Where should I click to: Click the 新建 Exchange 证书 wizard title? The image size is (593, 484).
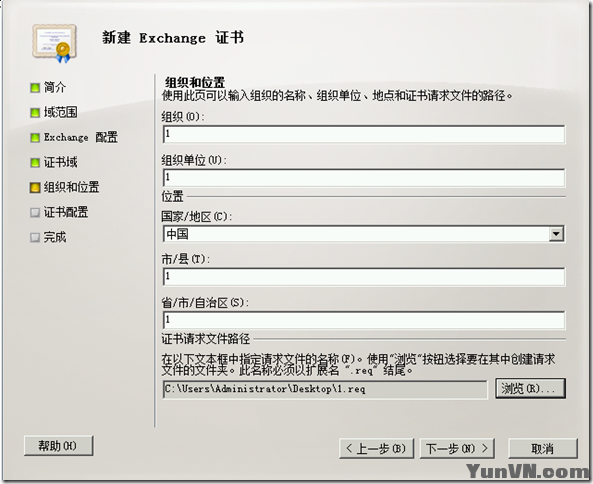point(173,38)
